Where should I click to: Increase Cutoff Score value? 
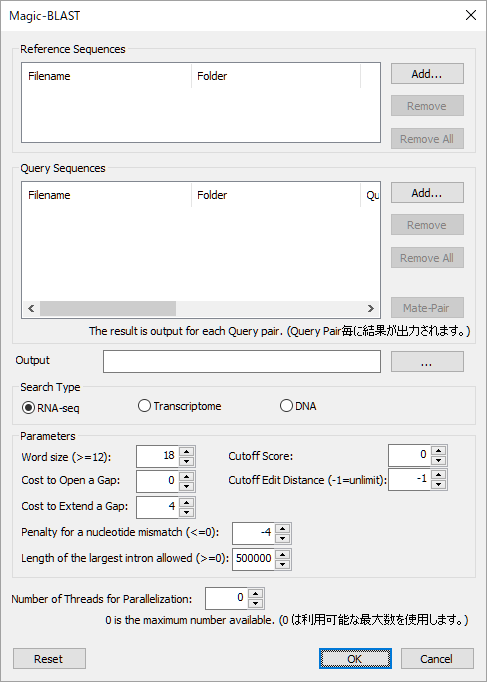click(438, 451)
